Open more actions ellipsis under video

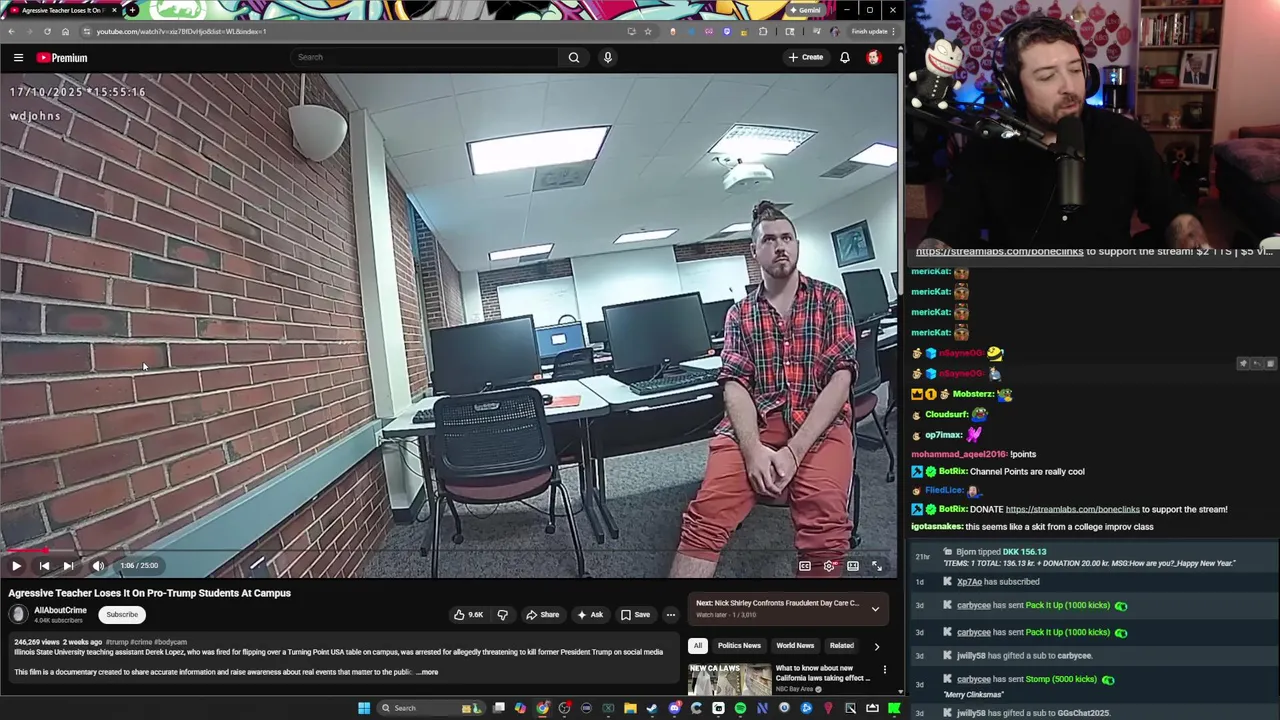(671, 615)
